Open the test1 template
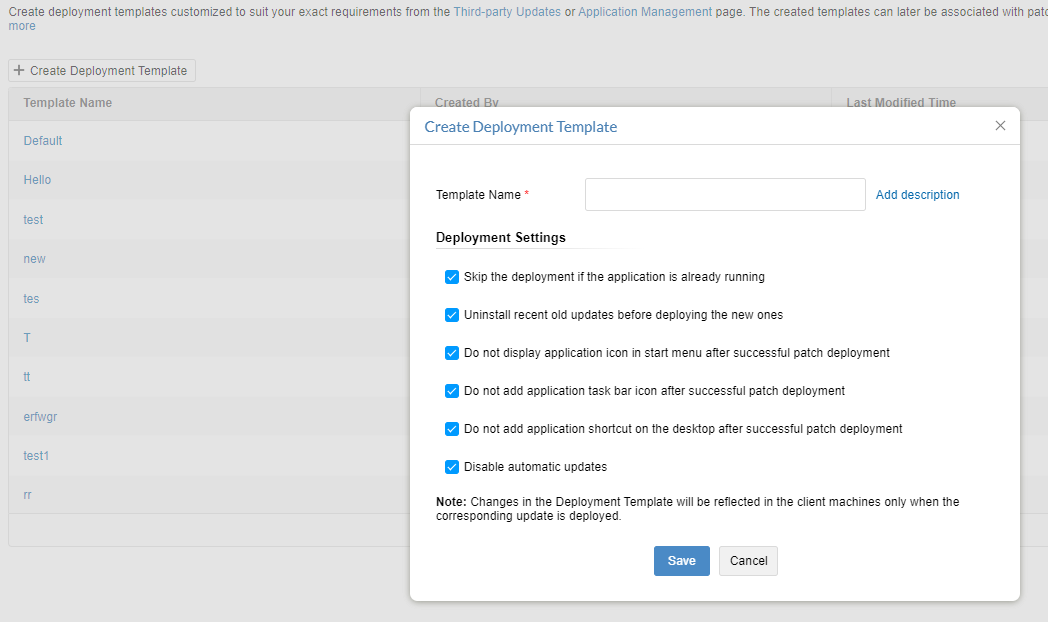This screenshot has height=622, width=1048. click(36, 456)
